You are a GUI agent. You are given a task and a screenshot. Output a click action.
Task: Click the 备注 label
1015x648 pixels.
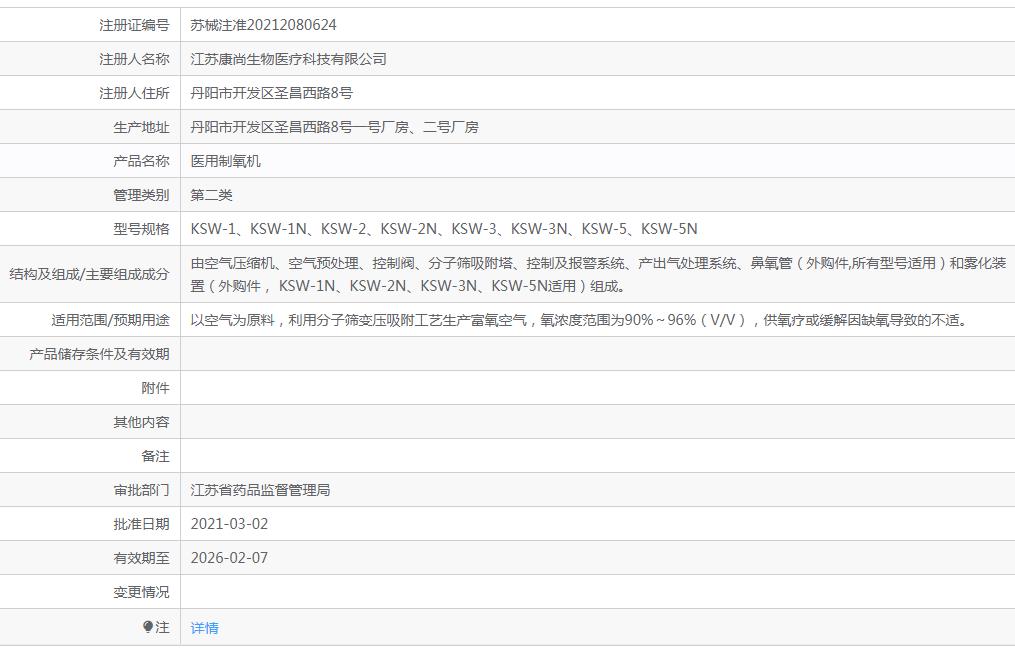click(155, 456)
